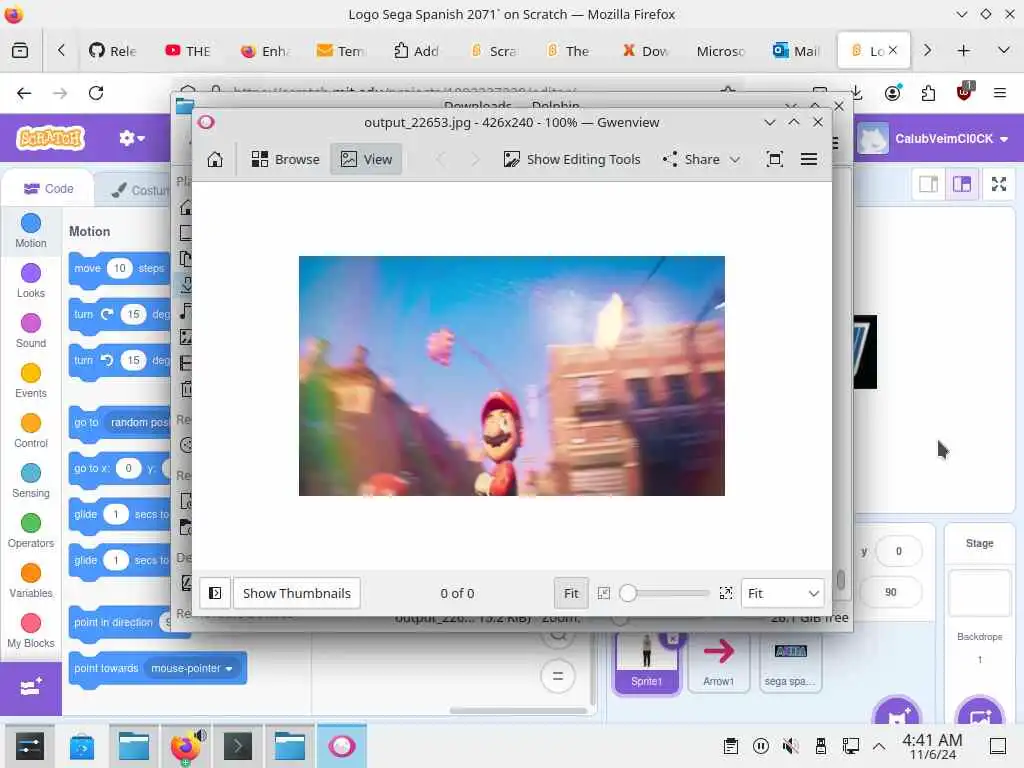Select the Arrow1 sprite
The image size is (1024, 768).
(x=718, y=663)
